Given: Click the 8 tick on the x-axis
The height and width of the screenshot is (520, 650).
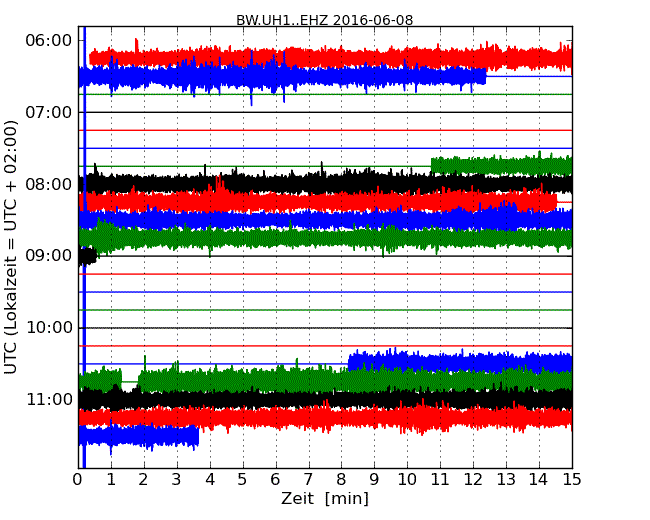Looking at the screenshot, I should coord(342,480).
